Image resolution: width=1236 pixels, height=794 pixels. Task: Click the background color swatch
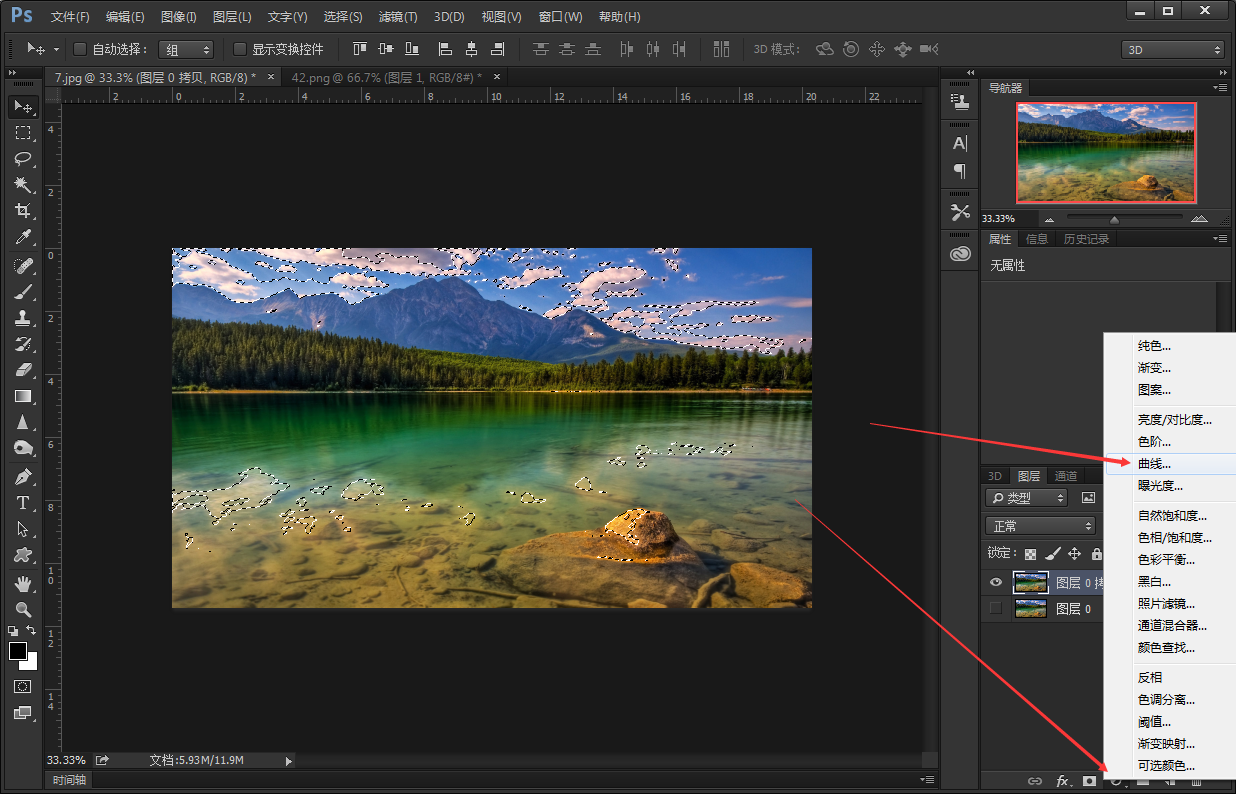click(31, 663)
